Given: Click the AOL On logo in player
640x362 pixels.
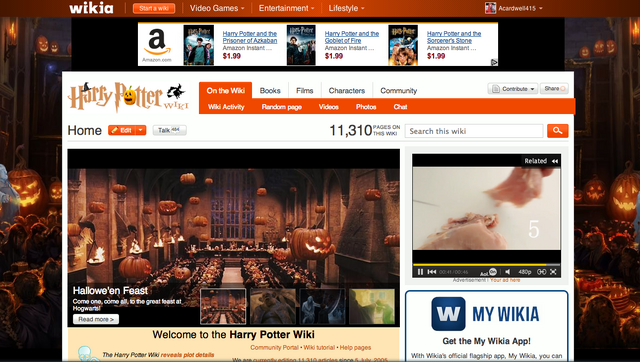Looking at the screenshot, I should (x=489, y=272).
